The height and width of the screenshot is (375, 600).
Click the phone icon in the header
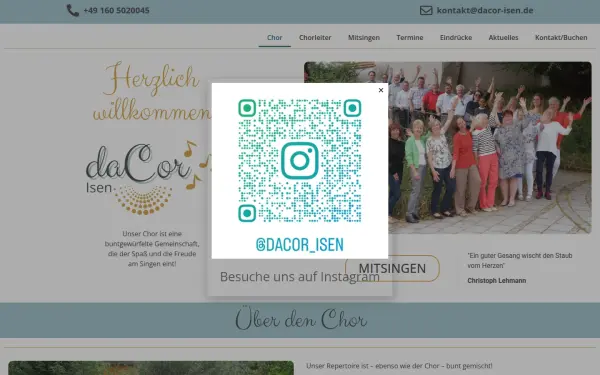tap(73, 10)
